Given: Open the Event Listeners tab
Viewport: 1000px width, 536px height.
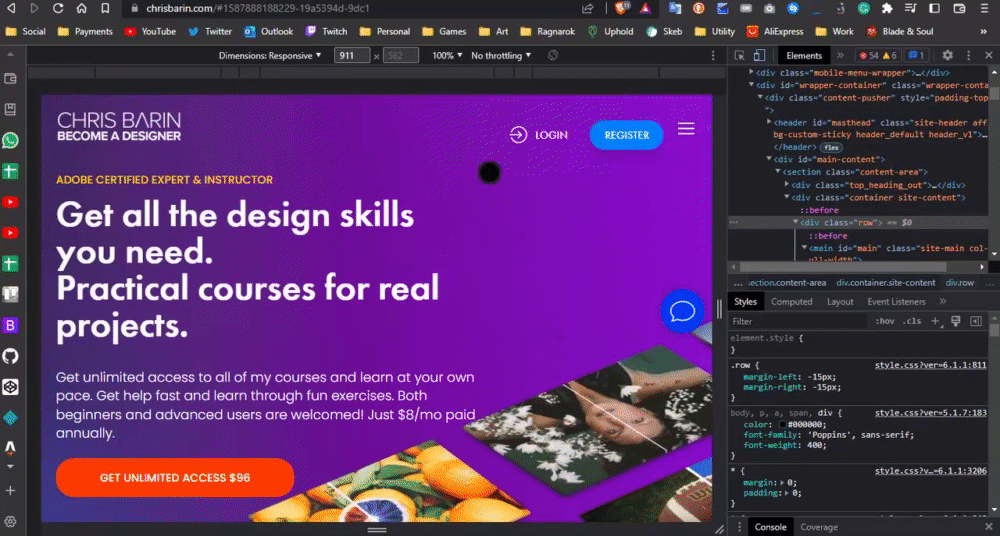Looking at the screenshot, I should pyautogui.click(x=896, y=302).
